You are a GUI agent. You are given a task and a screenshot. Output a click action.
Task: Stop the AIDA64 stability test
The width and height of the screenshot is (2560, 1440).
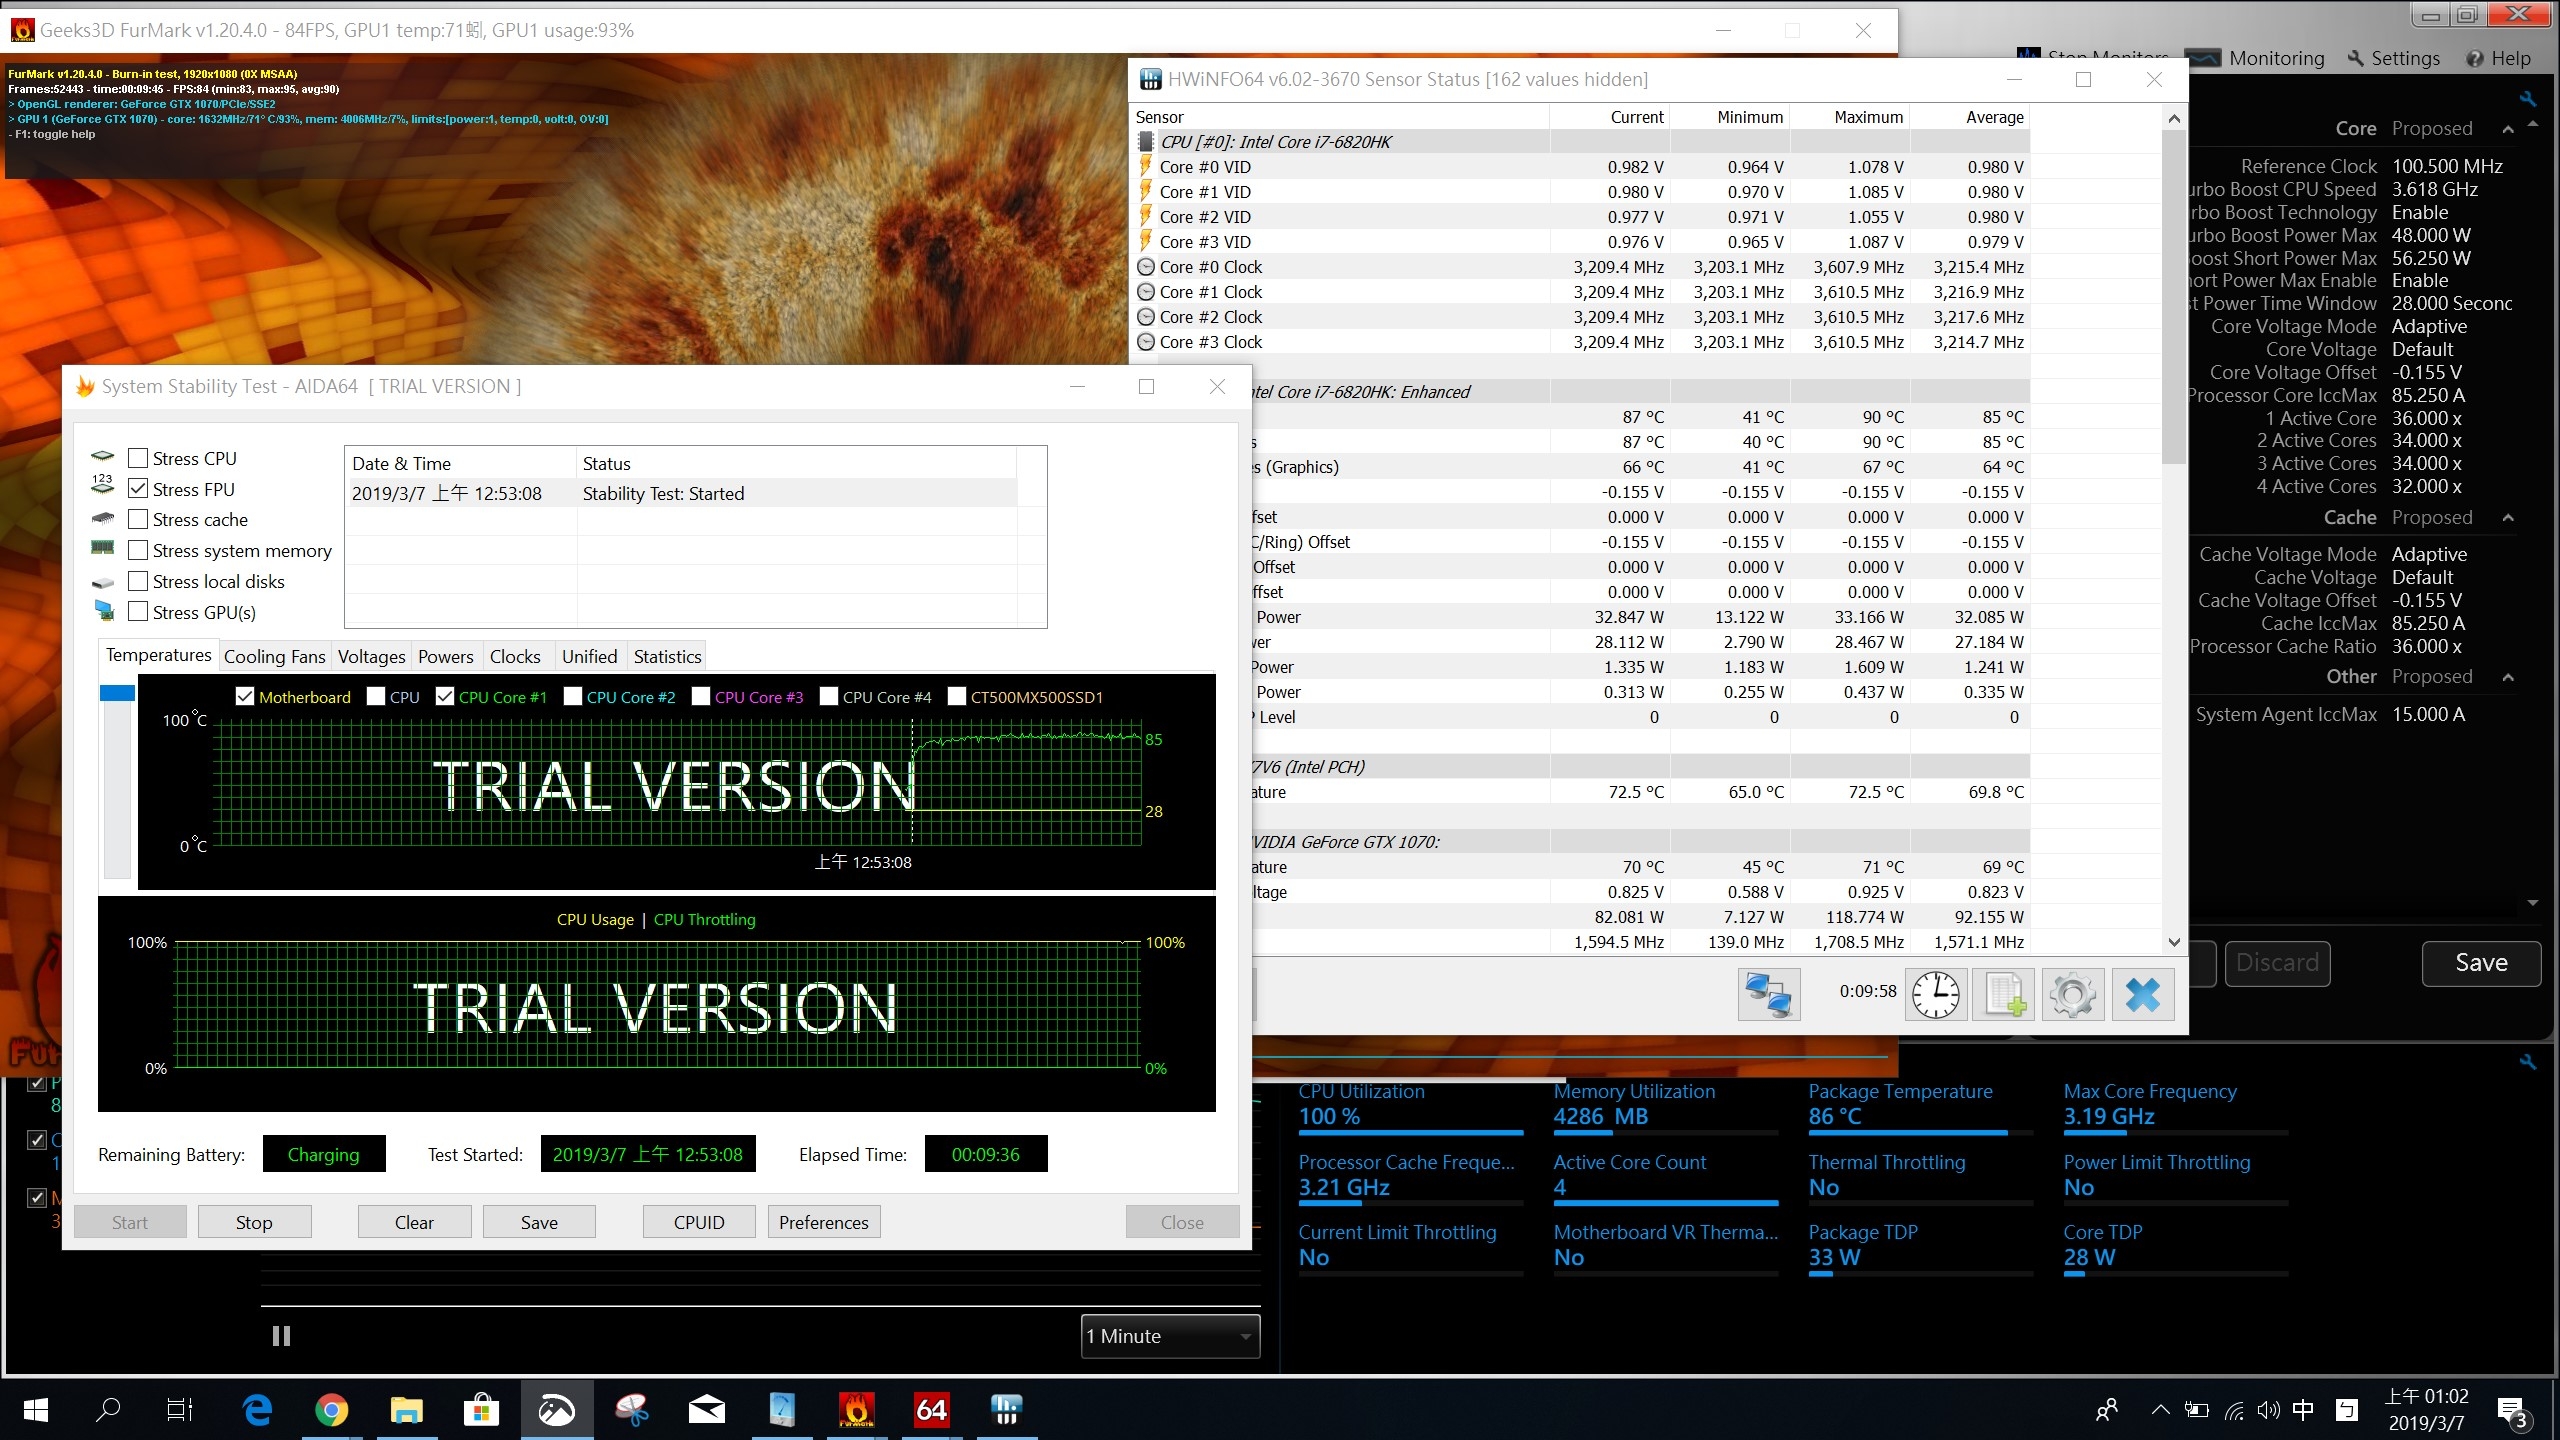tap(254, 1222)
